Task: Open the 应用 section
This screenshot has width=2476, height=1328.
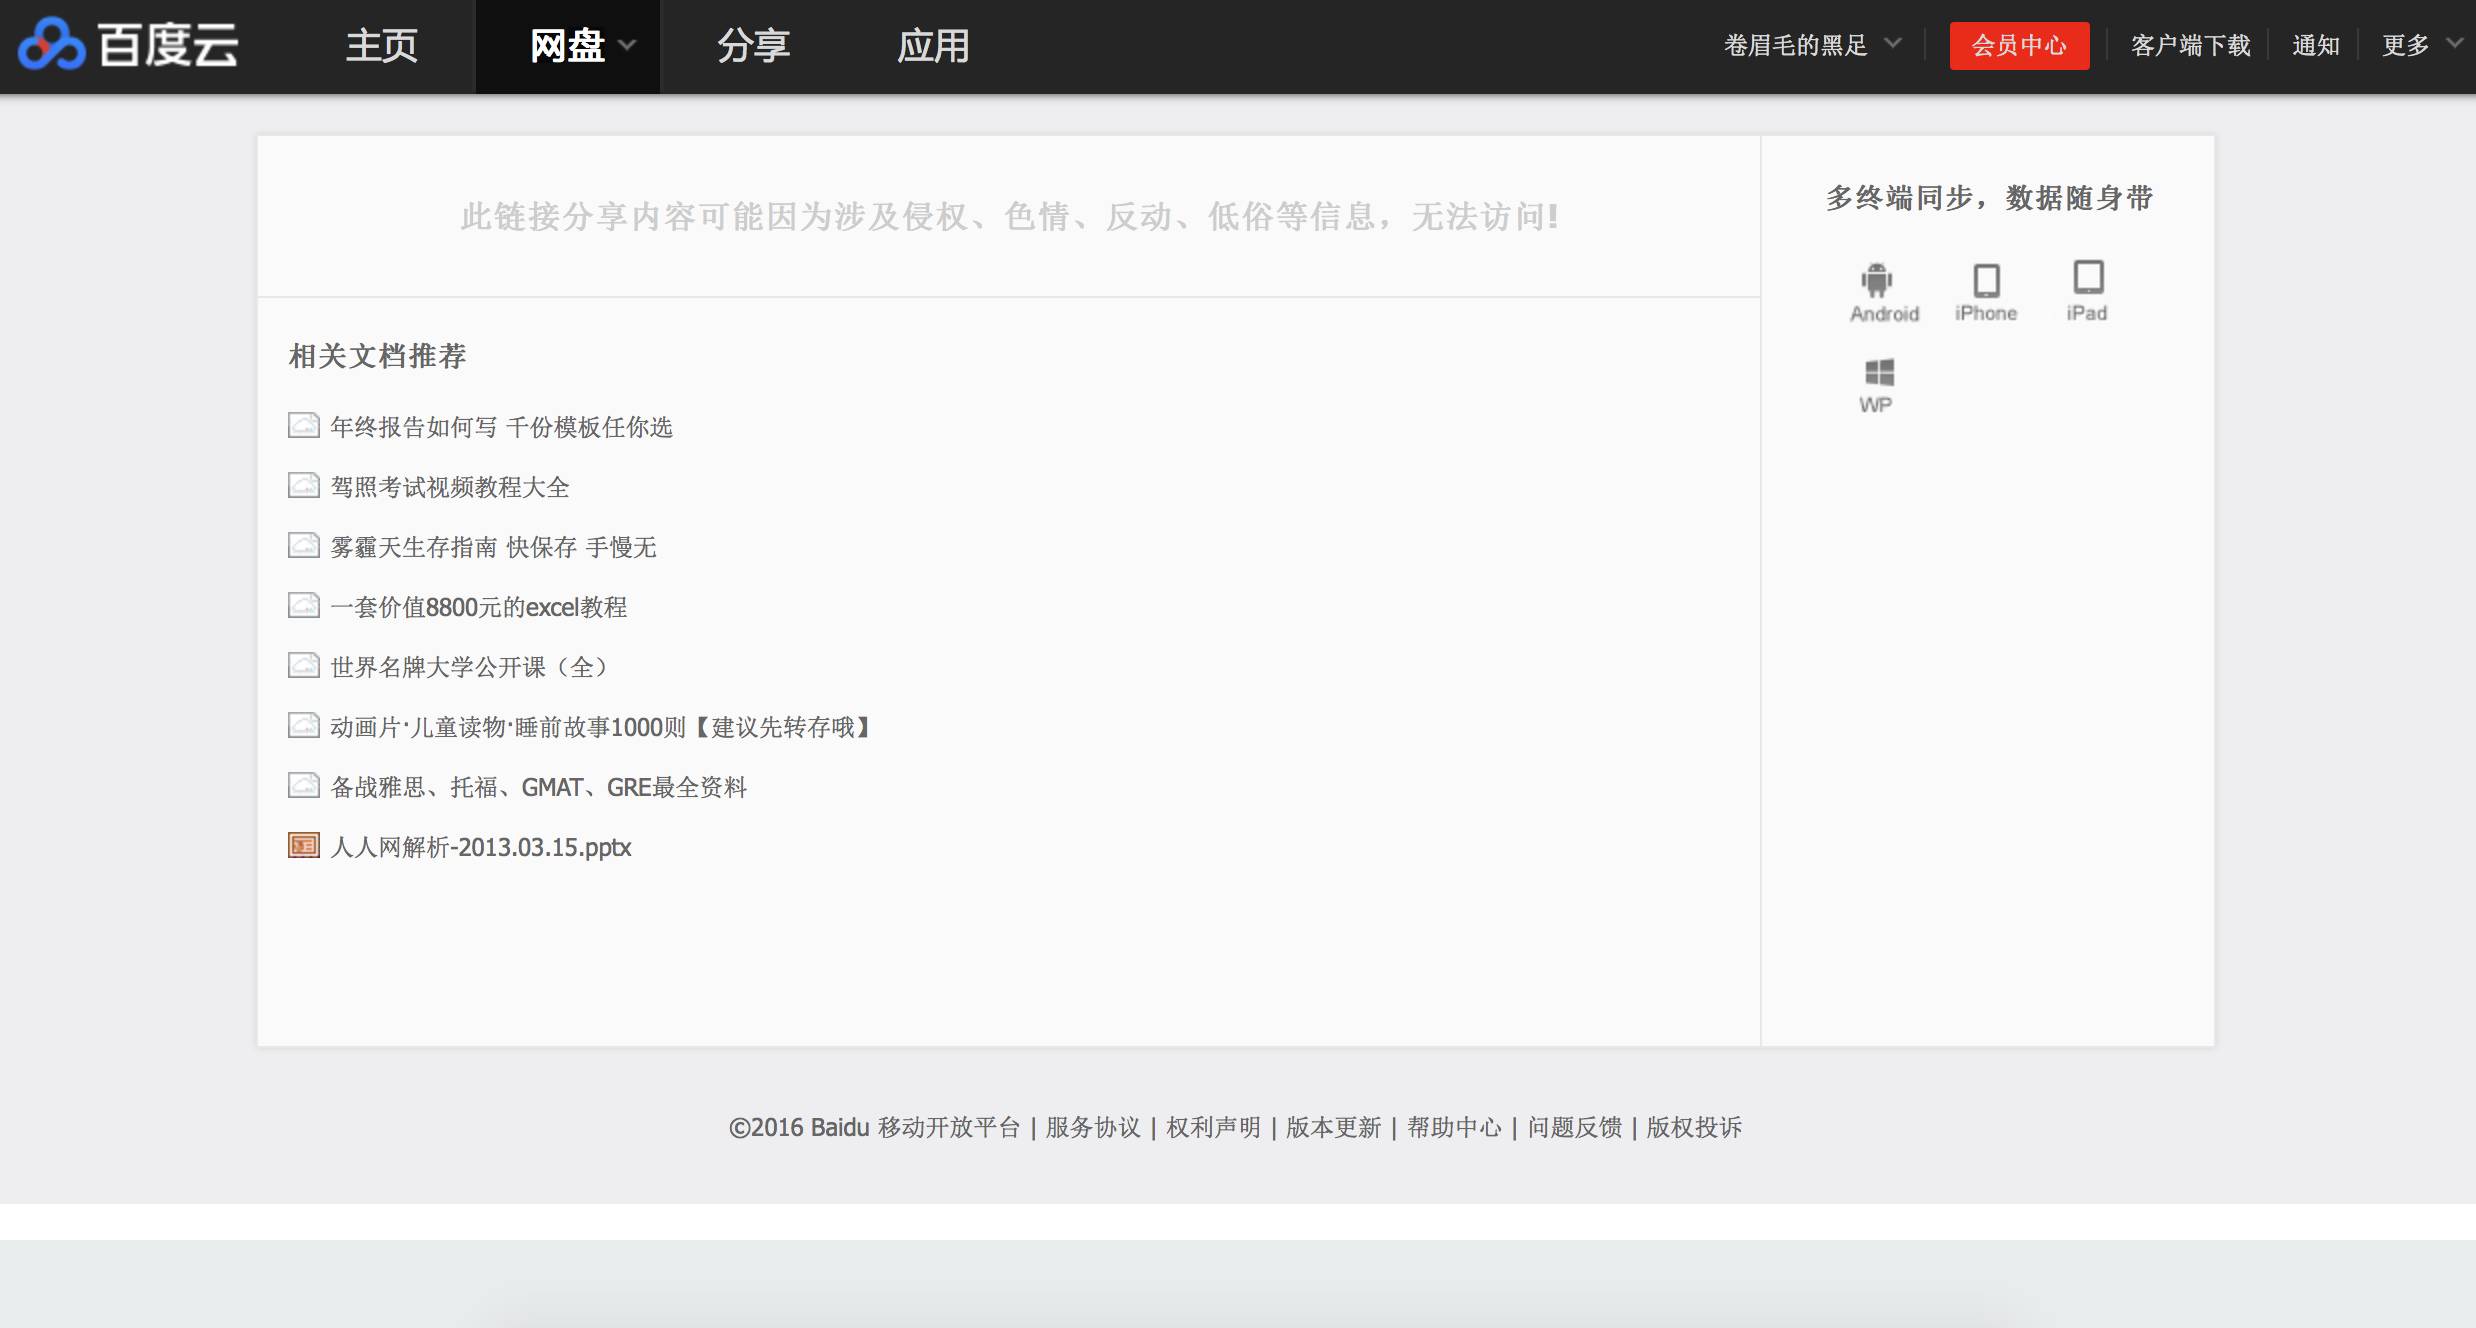Action: [933, 46]
